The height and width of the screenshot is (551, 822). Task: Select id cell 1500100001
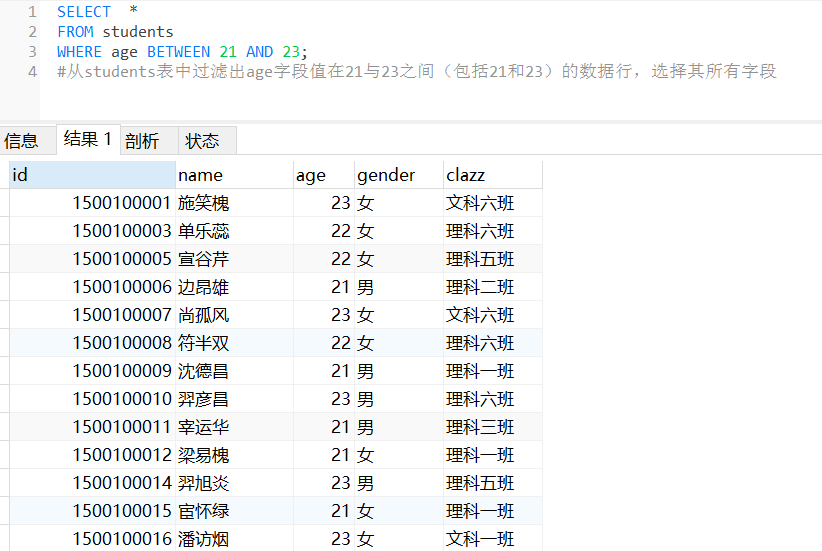pyautogui.click(x=92, y=203)
